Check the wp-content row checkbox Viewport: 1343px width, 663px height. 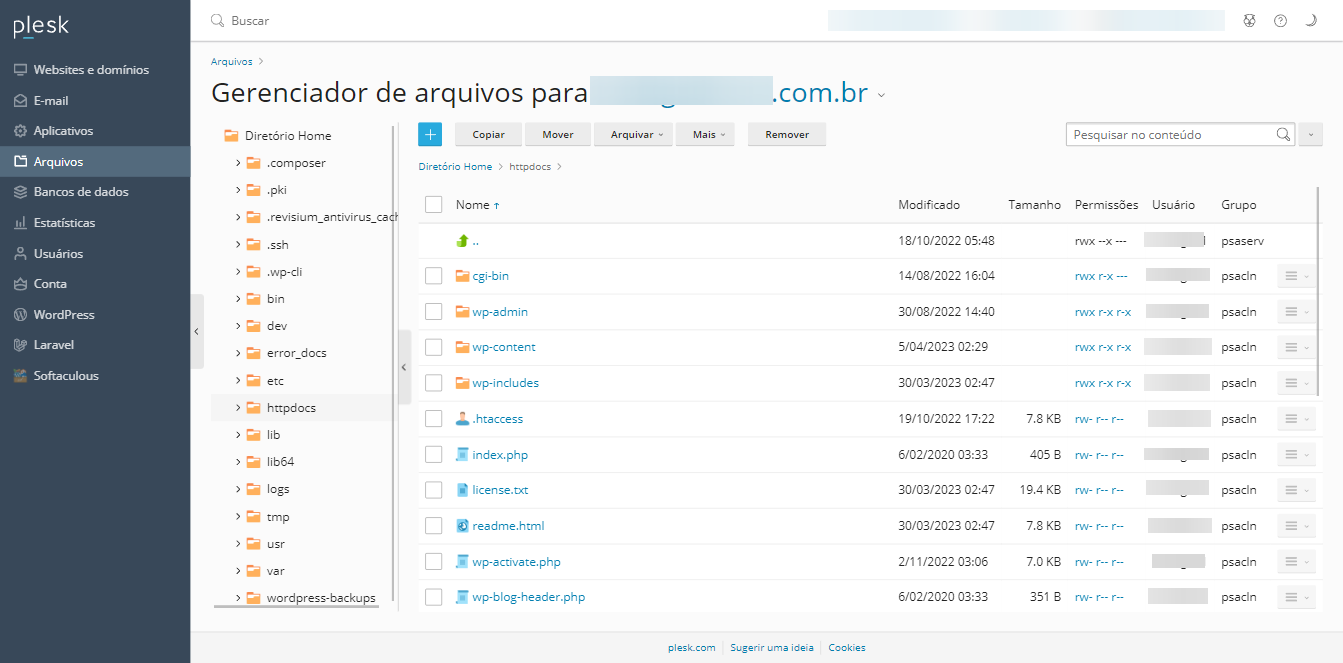pyautogui.click(x=433, y=347)
